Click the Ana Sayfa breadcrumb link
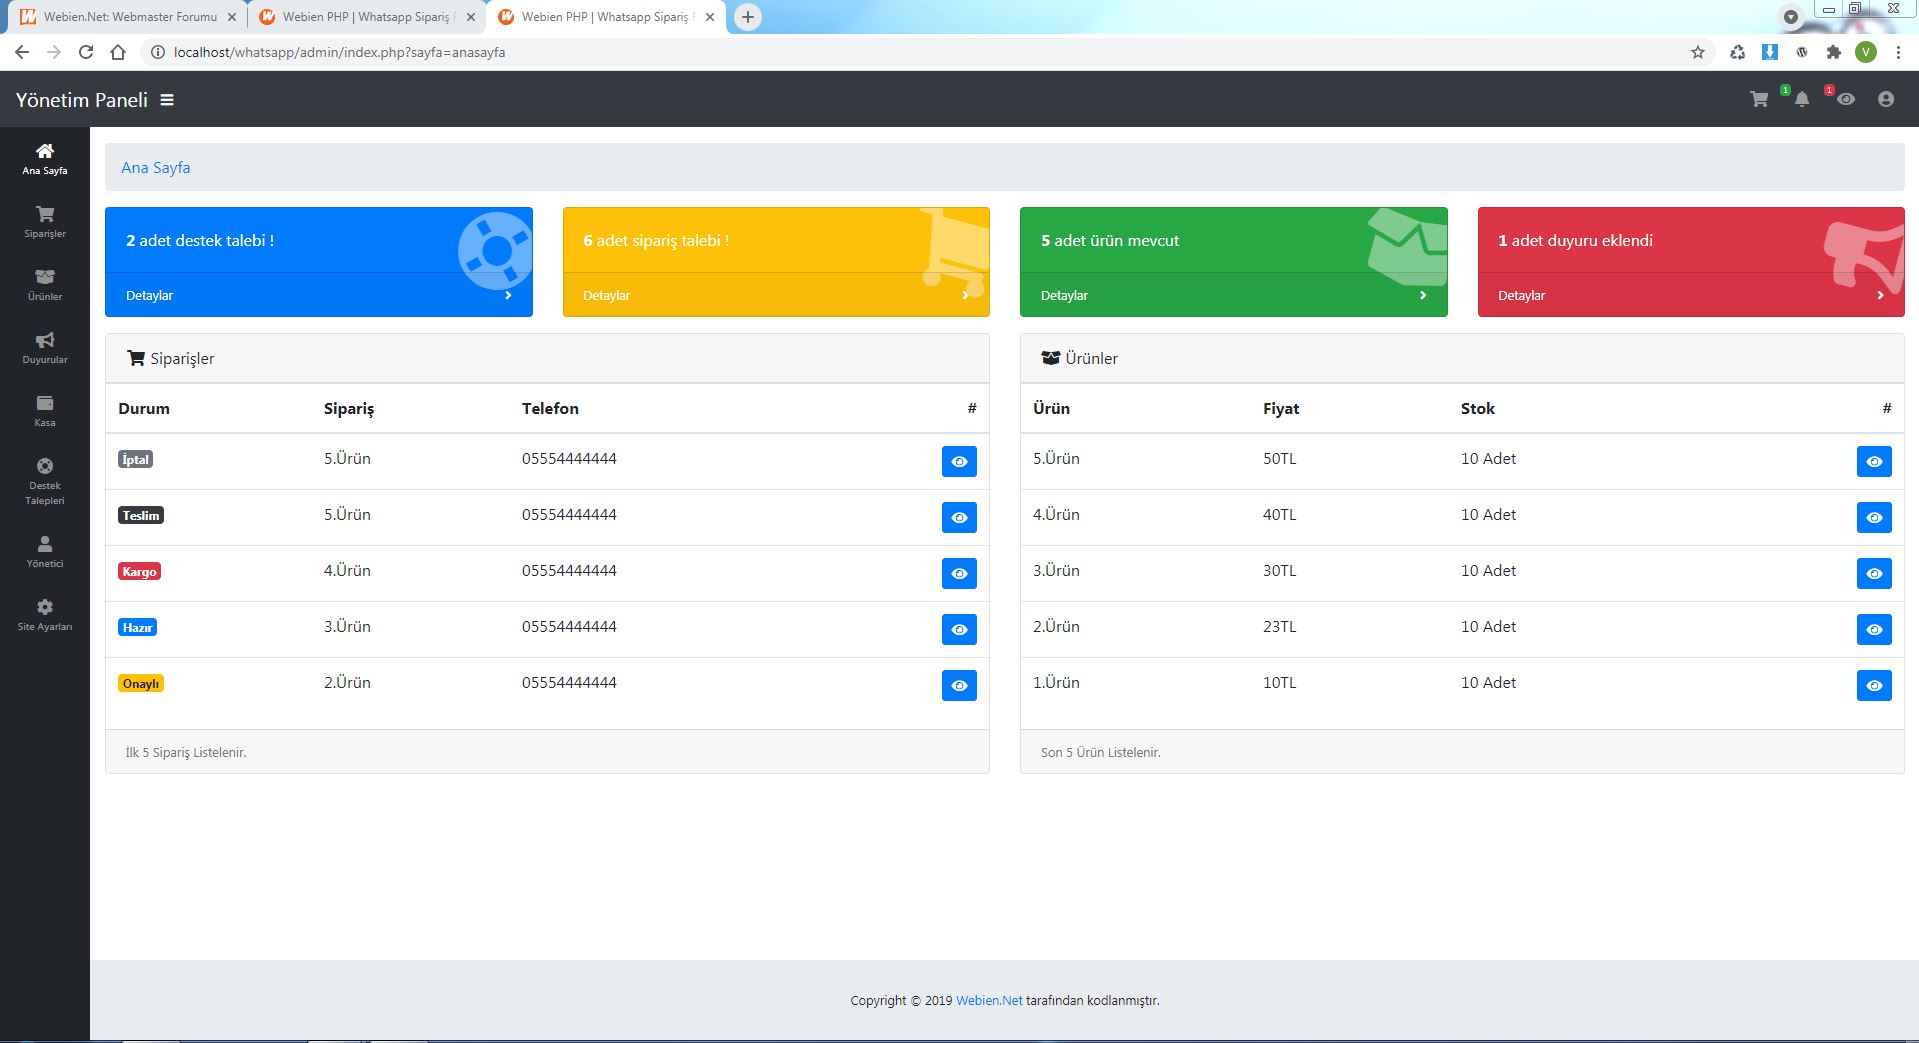The width and height of the screenshot is (1919, 1043). coord(156,168)
